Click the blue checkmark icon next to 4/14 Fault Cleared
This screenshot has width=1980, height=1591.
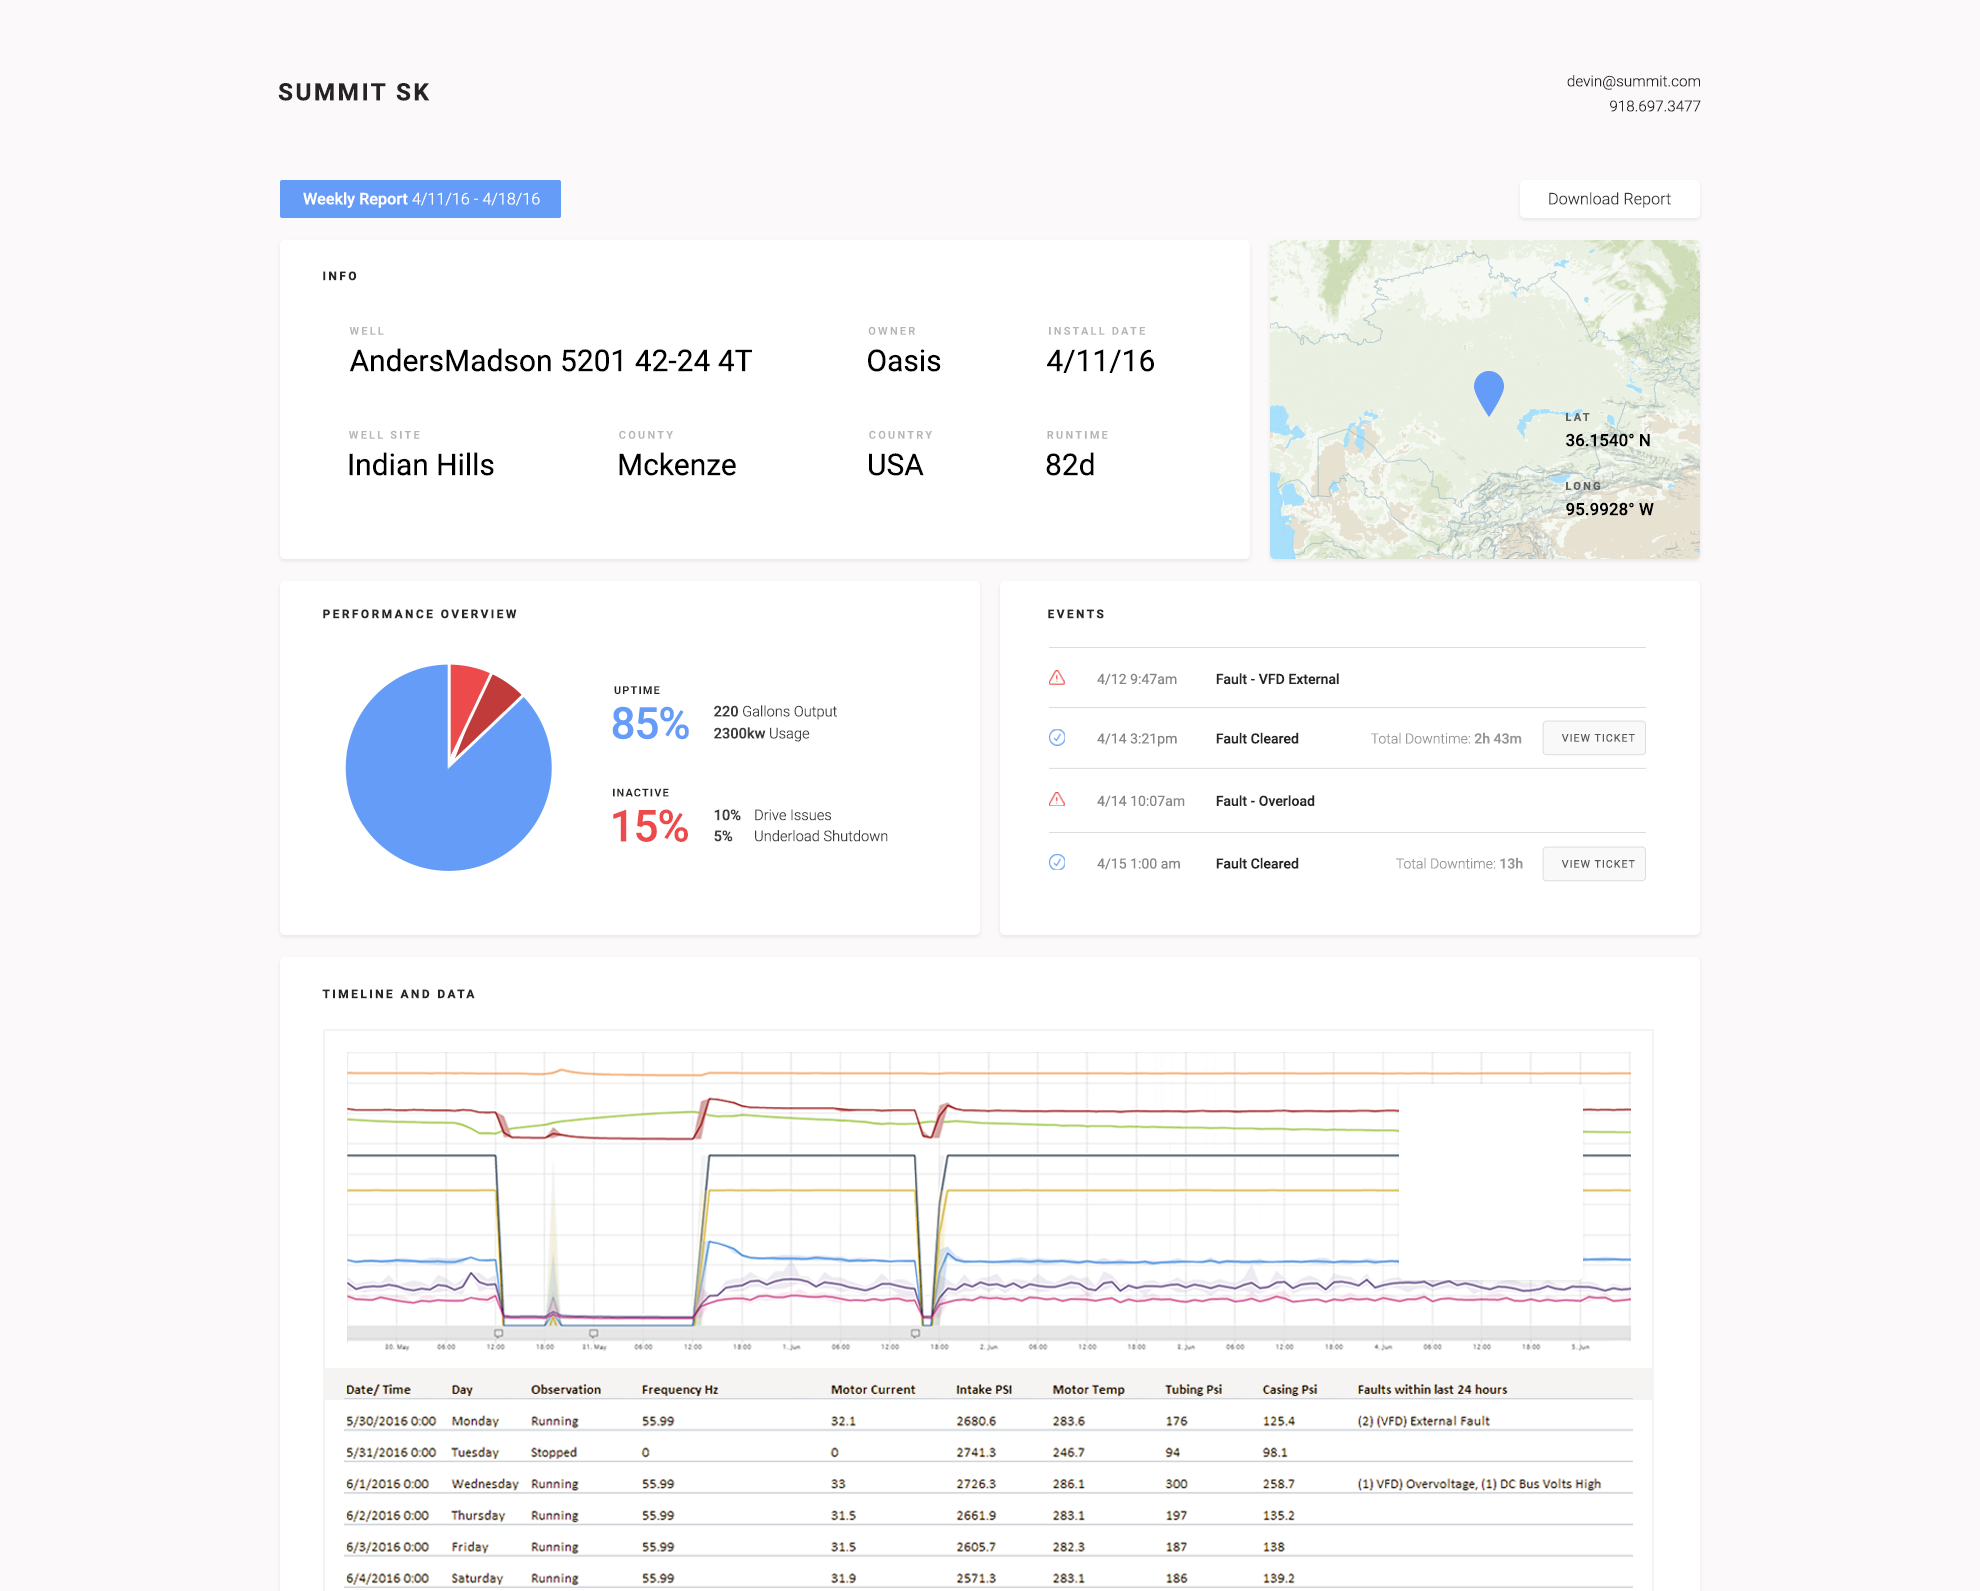point(1057,738)
